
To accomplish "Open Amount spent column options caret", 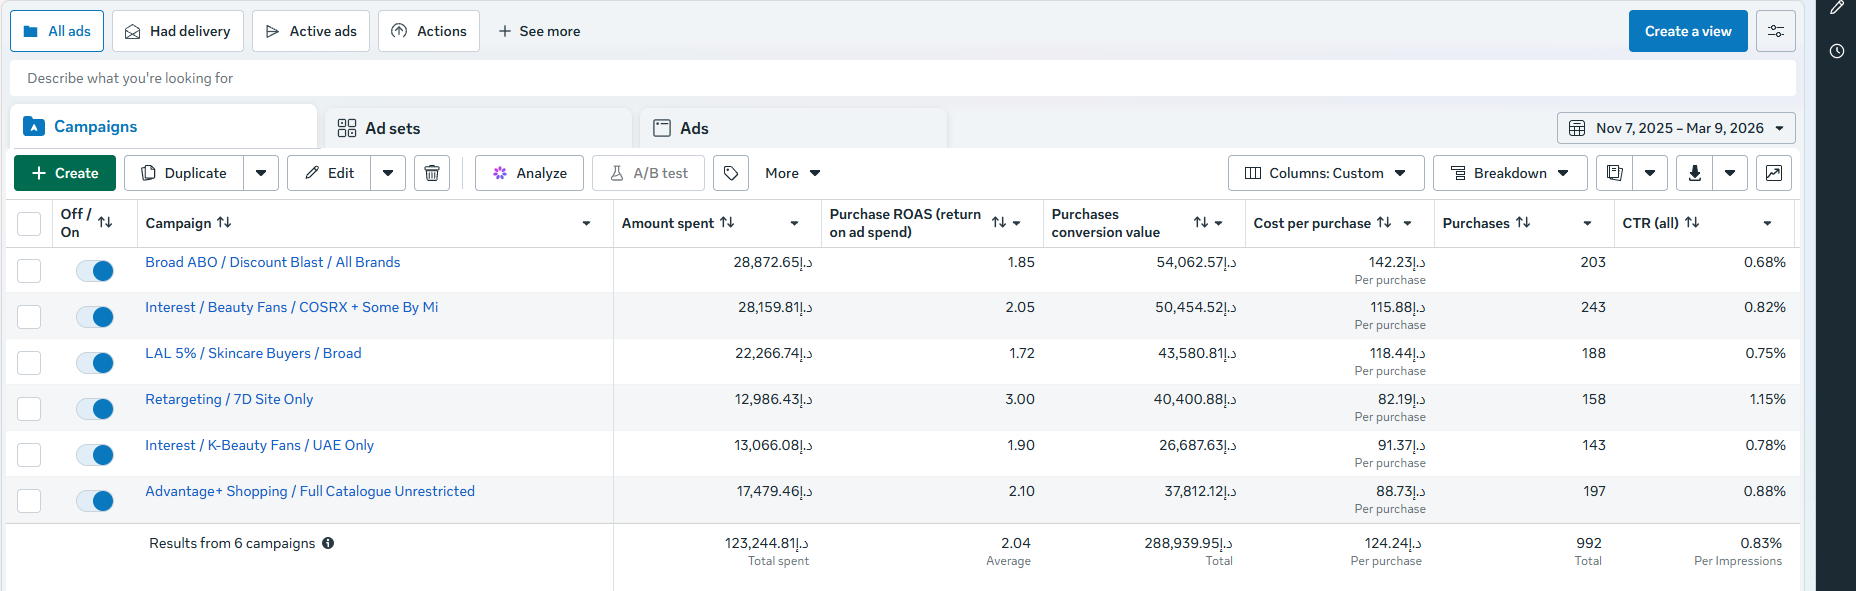I will coord(794,223).
